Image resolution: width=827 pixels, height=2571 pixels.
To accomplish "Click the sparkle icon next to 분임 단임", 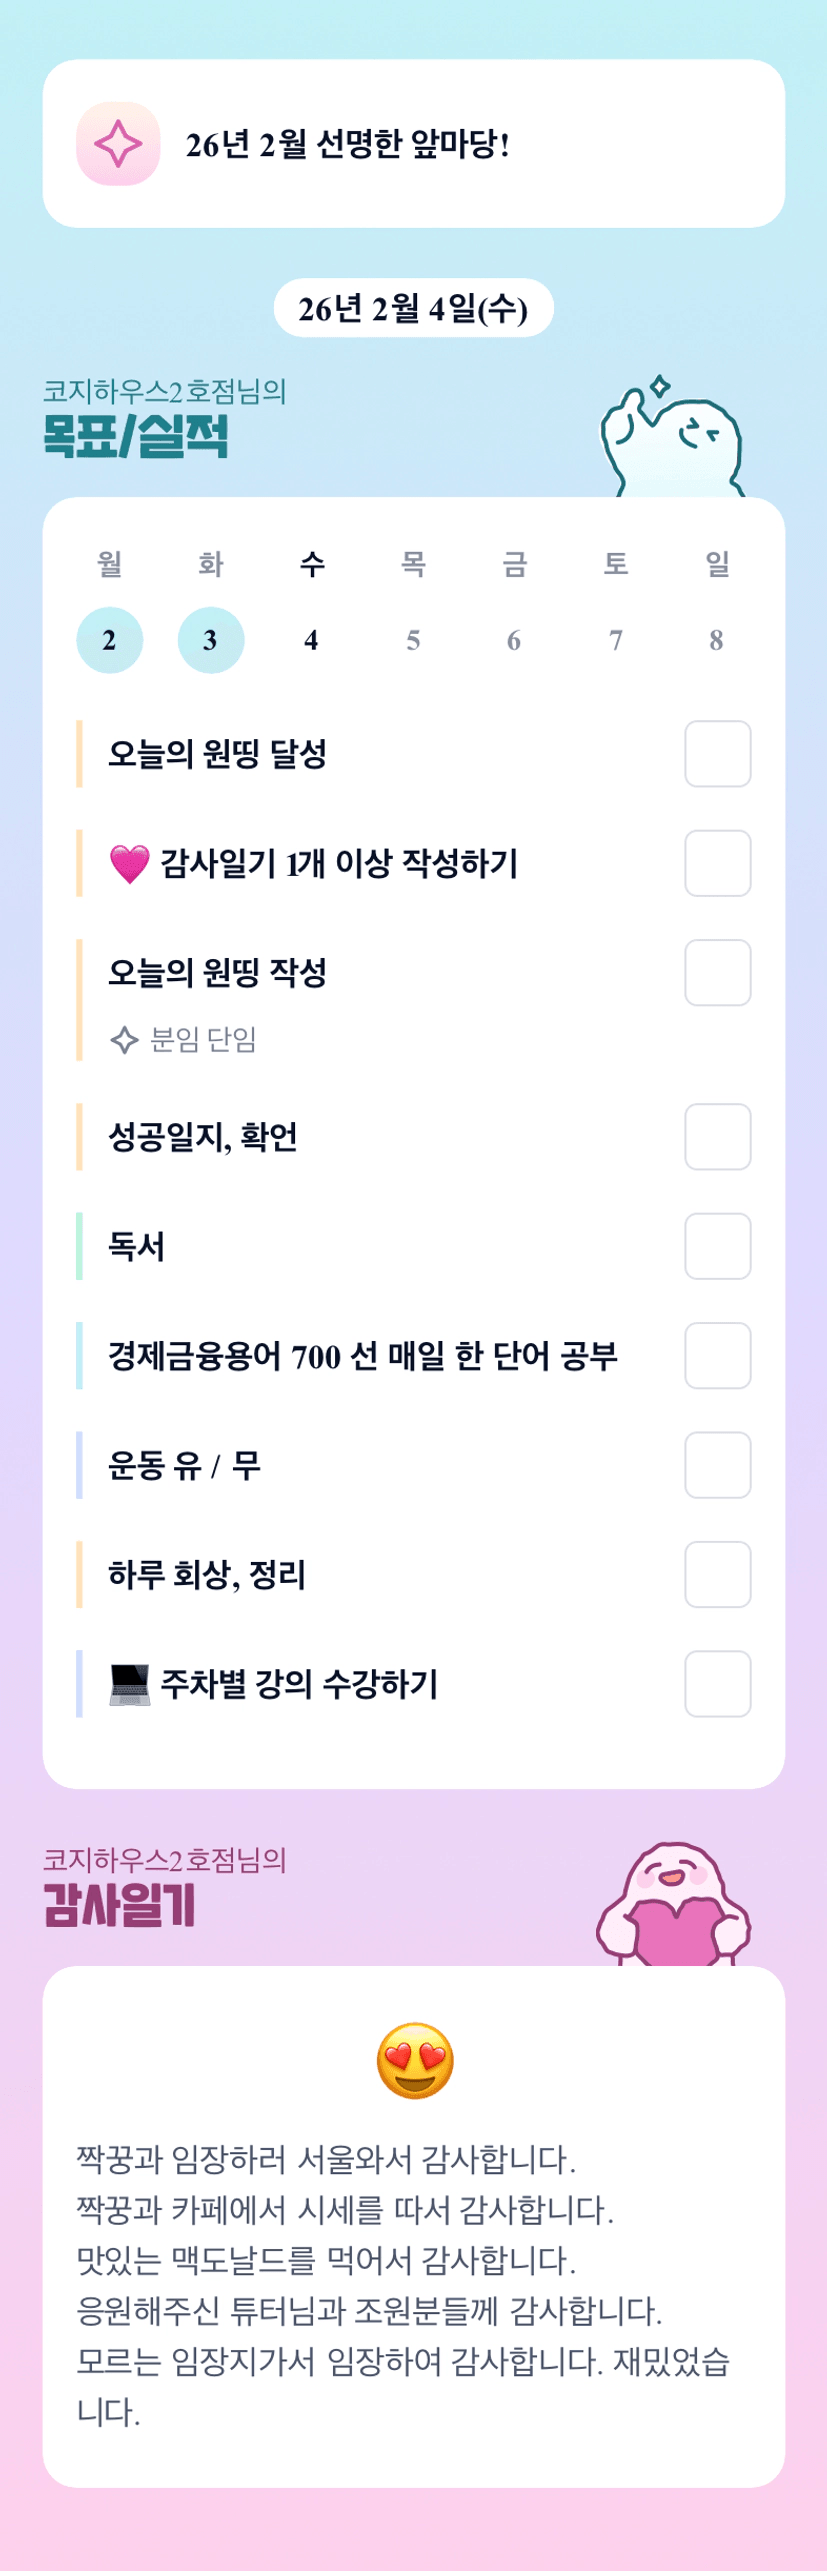I will click(124, 1040).
